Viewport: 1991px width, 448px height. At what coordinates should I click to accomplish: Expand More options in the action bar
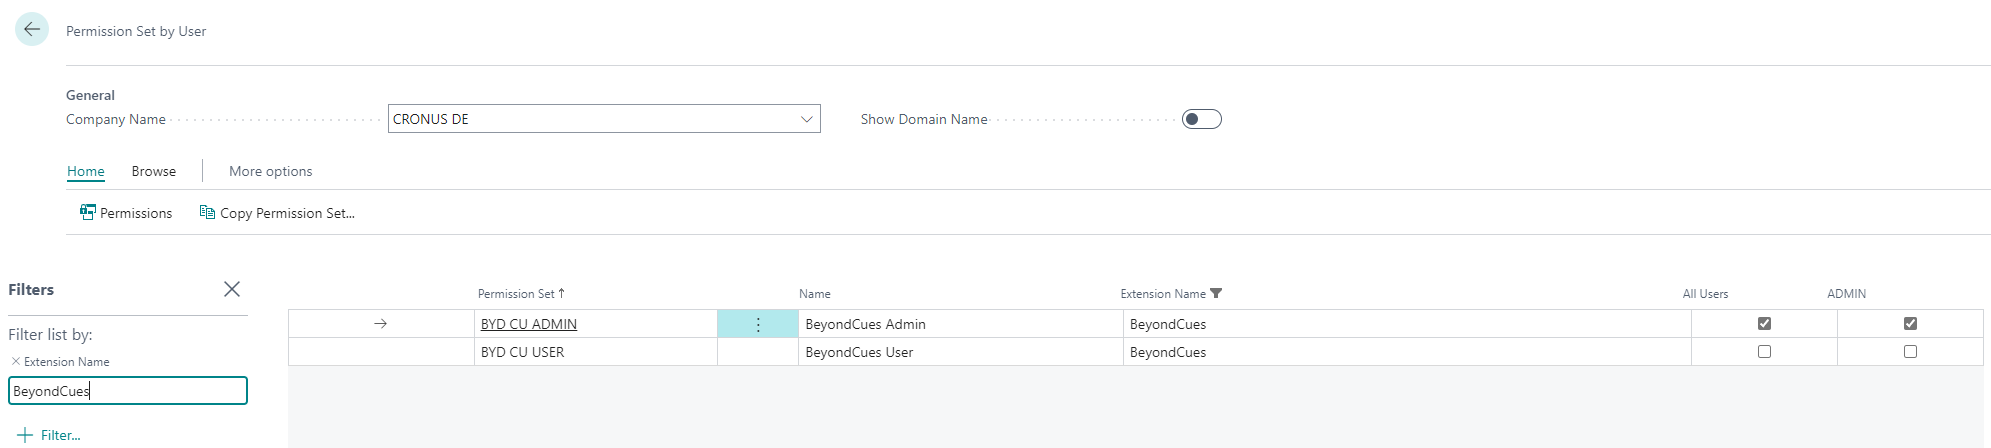tap(270, 171)
